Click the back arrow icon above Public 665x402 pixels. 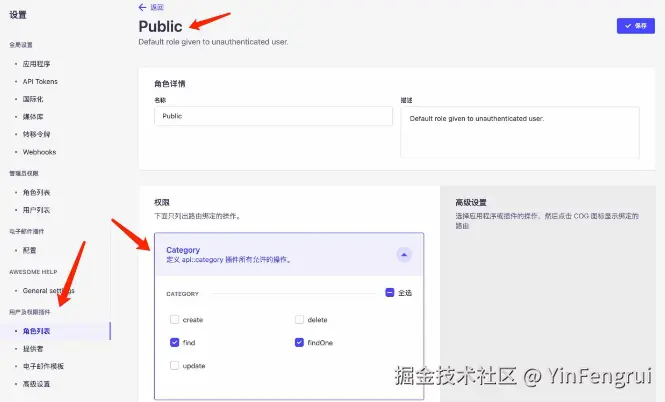pyautogui.click(x=142, y=7)
